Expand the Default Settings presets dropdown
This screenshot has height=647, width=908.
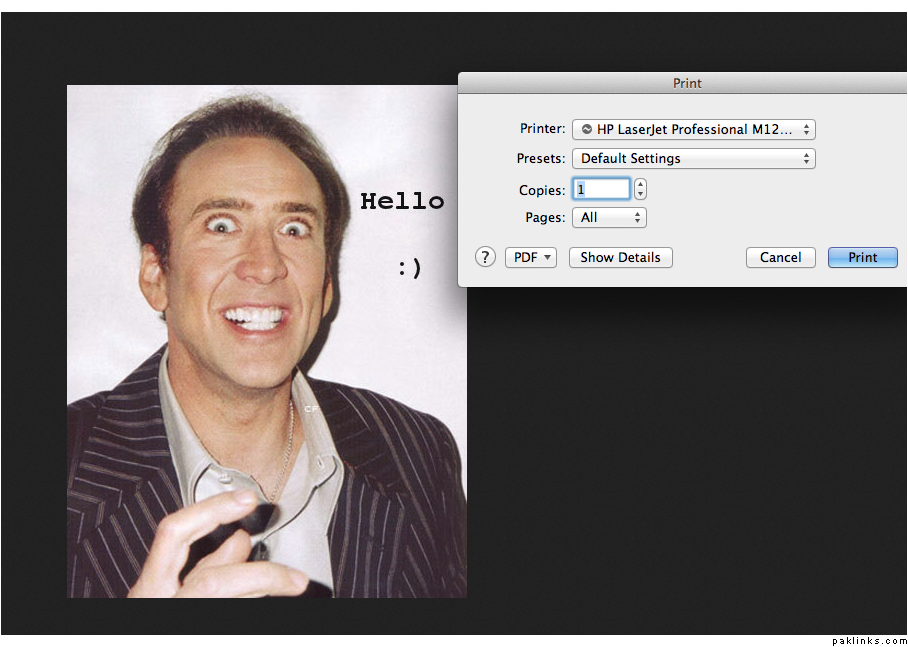click(x=693, y=158)
